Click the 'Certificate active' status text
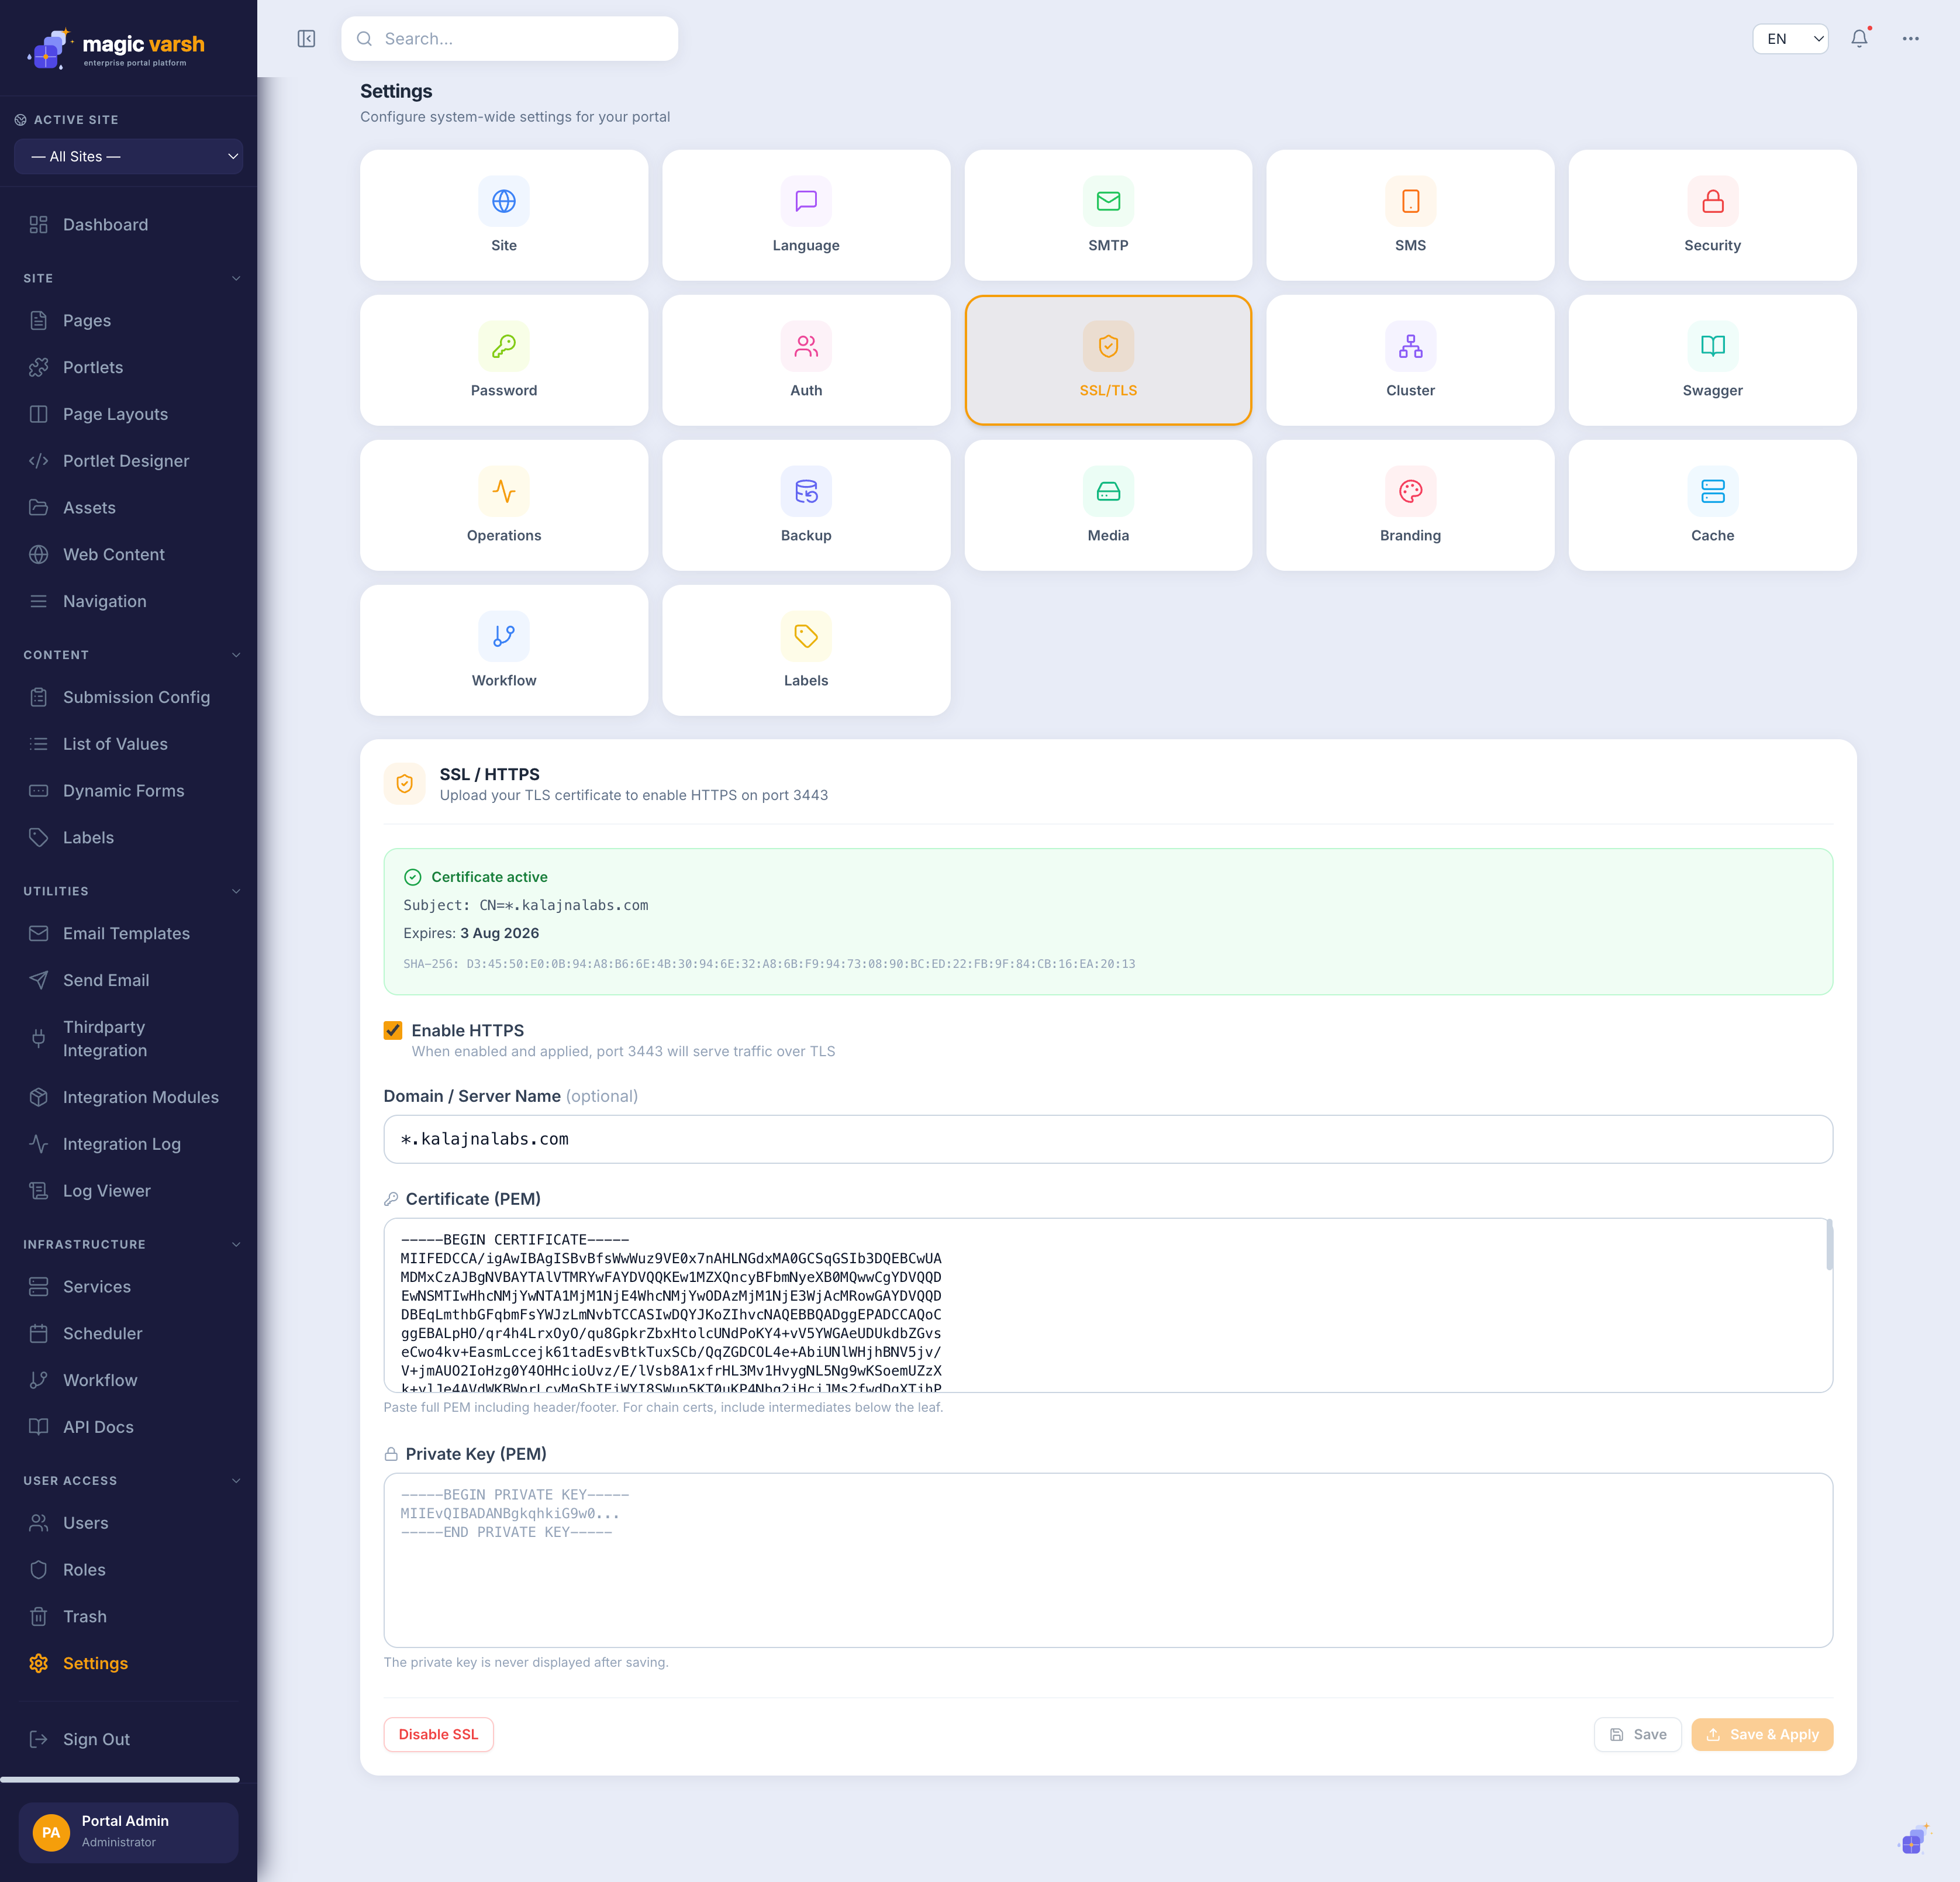The height and width of the screenshot is (1882, 1960). click(x=489, y=877)
